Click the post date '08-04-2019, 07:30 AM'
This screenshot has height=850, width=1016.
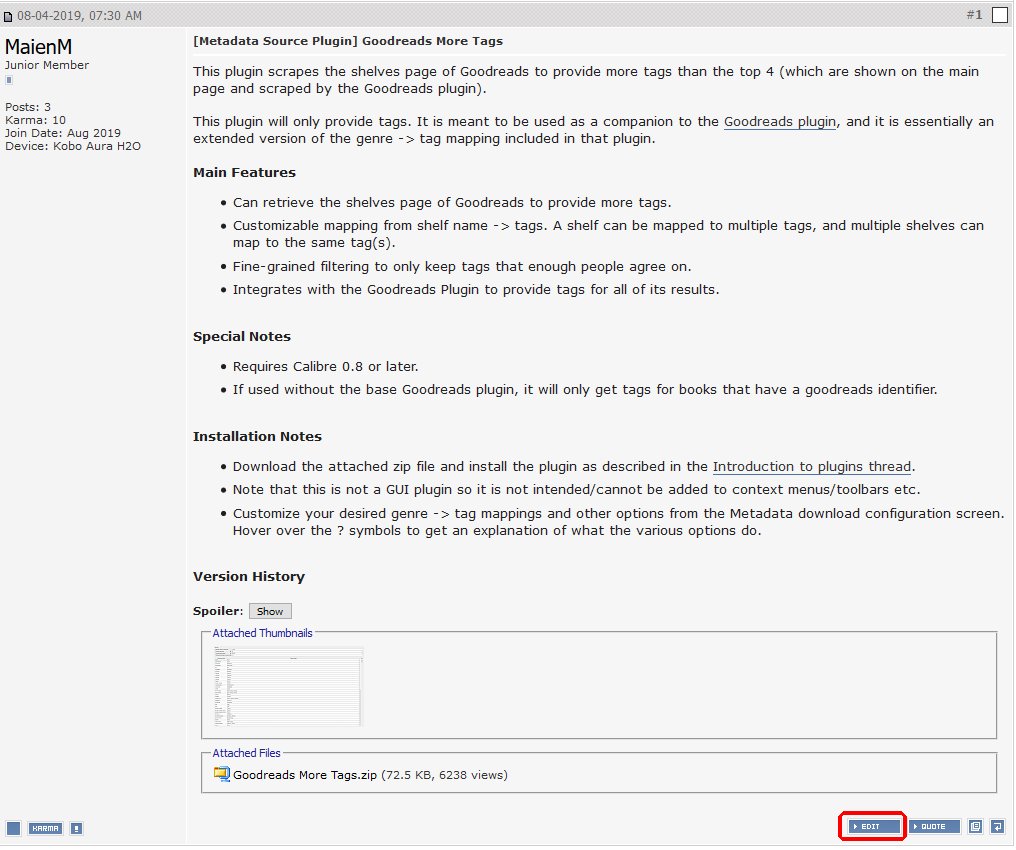click(80, 16)
